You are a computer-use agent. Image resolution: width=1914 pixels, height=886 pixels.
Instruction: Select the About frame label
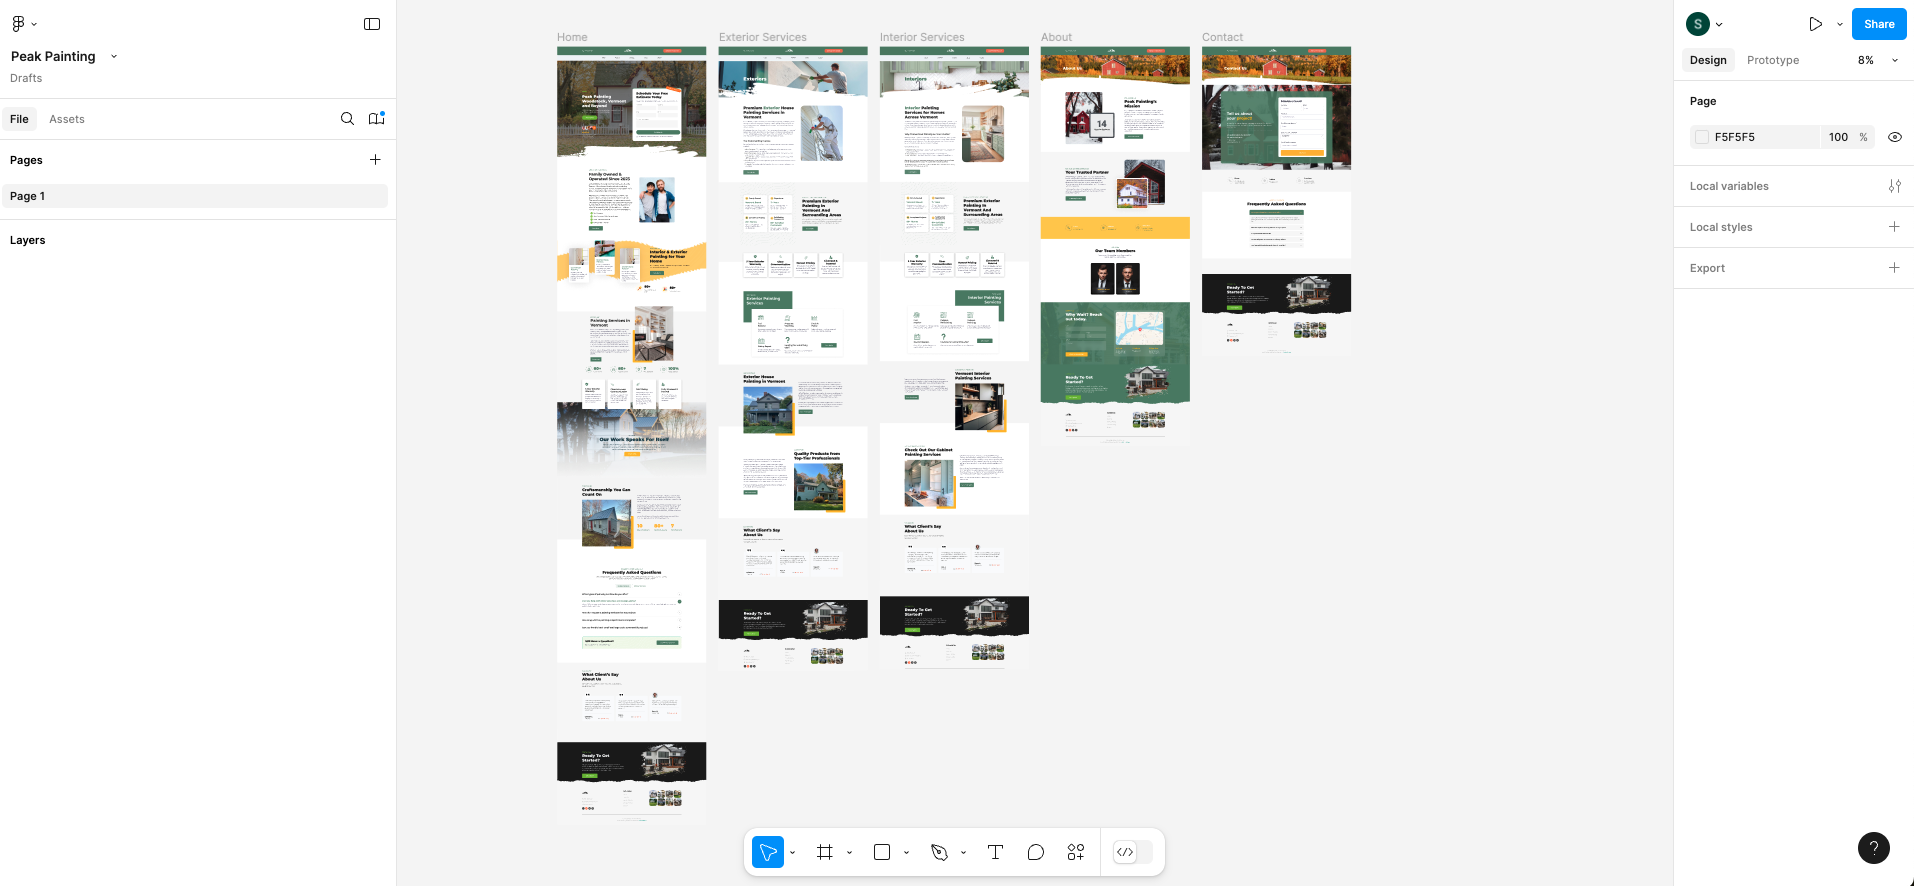(1056, 37)
